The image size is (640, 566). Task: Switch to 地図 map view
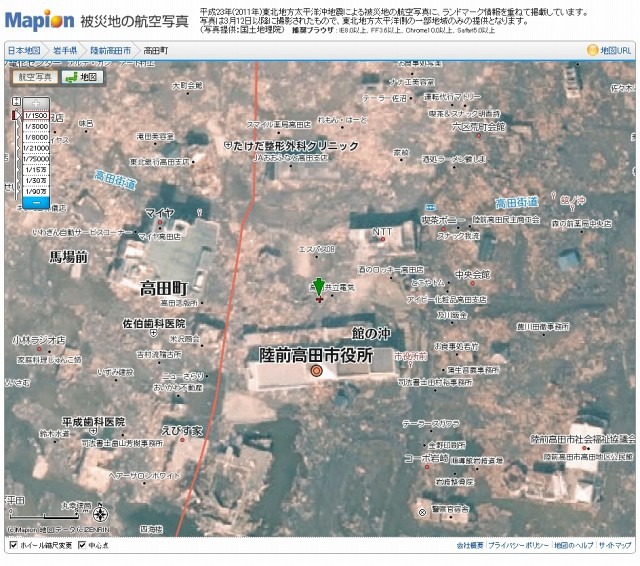82,77
